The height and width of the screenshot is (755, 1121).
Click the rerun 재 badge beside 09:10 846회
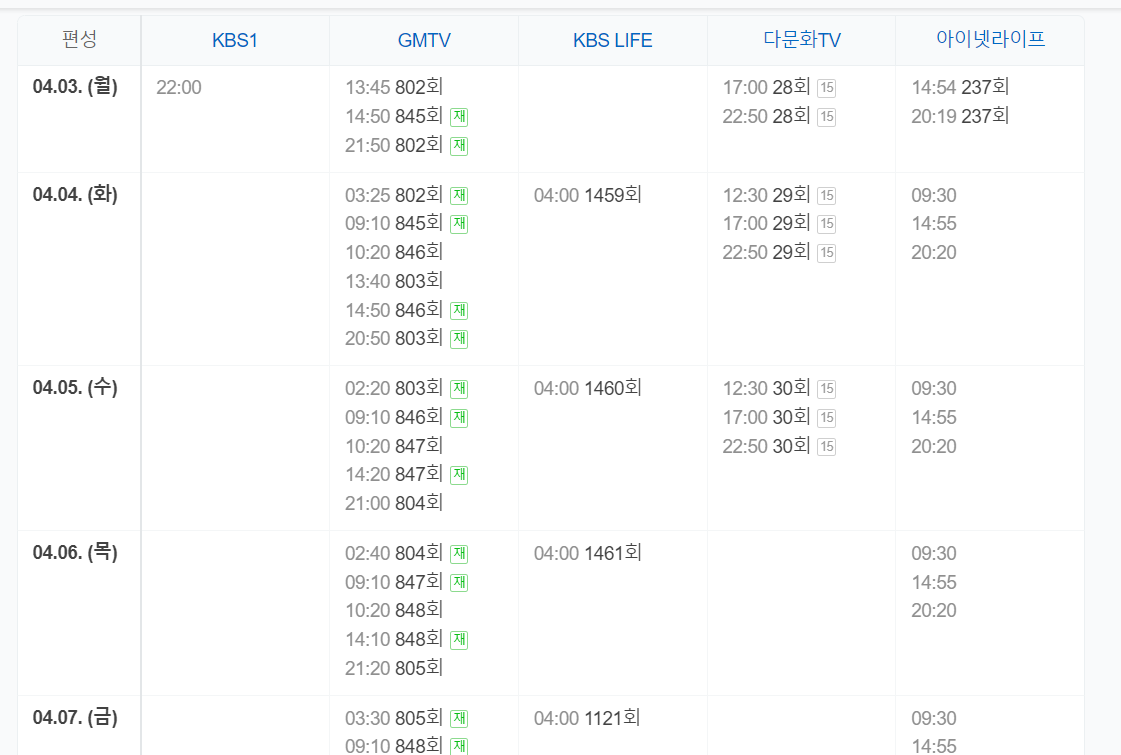tap(459, 418)
